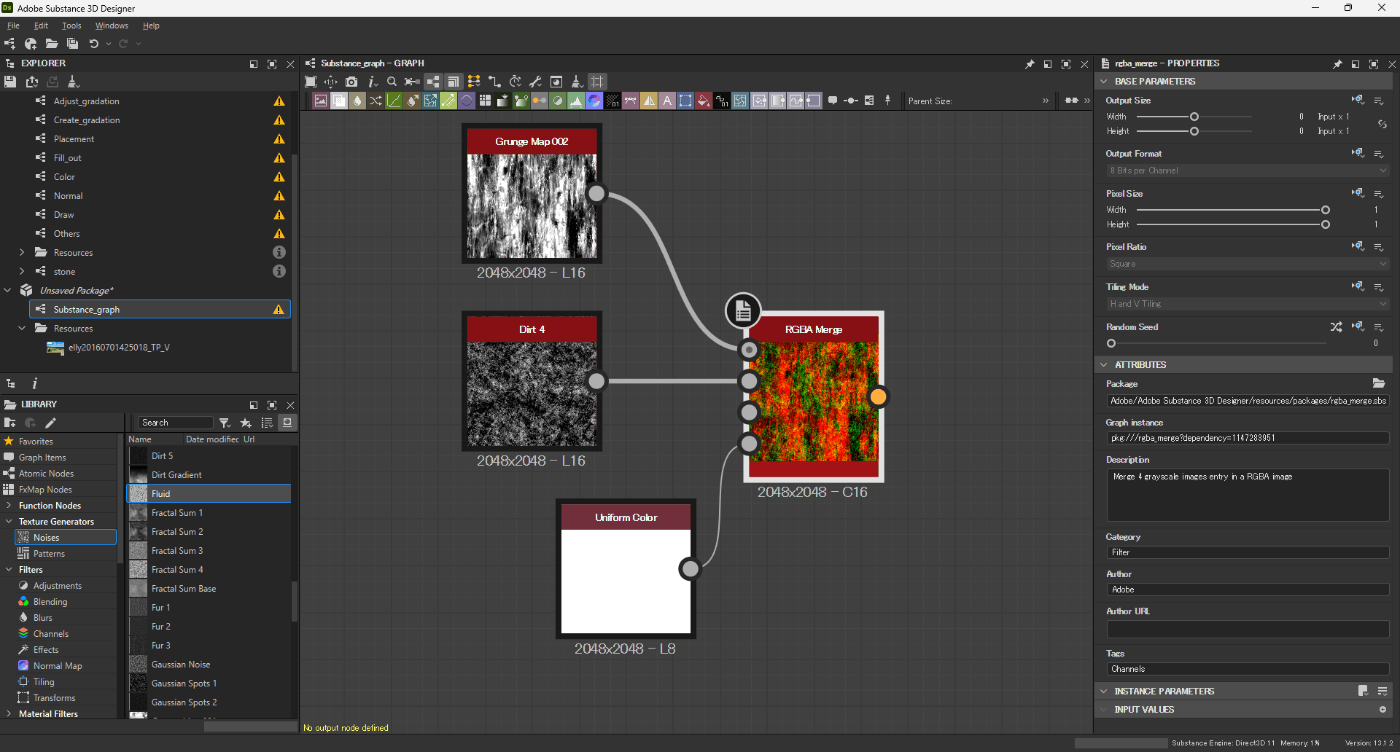The image size is (1400, 752).
Task: Select the Fractal Sum 1 library item
Action: click(209, 513)
